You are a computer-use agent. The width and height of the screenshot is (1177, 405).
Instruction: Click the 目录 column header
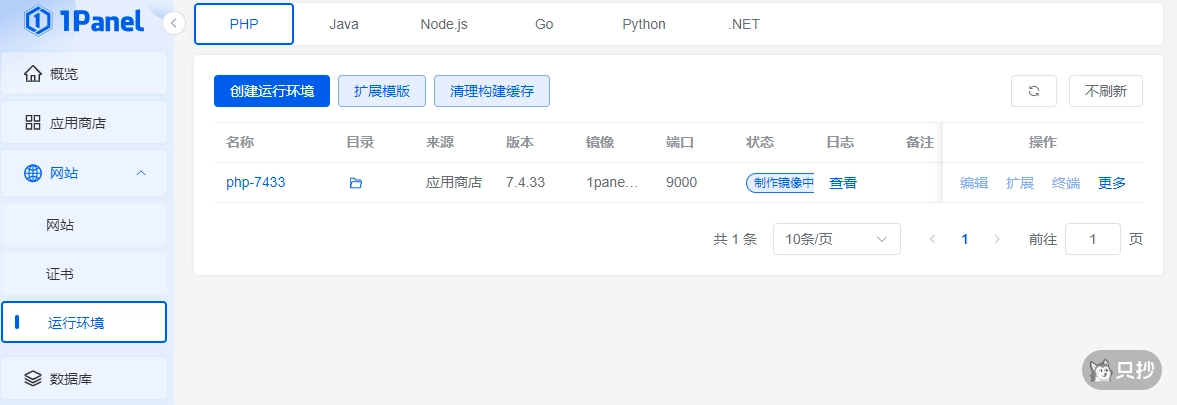[x=360, y=142]
